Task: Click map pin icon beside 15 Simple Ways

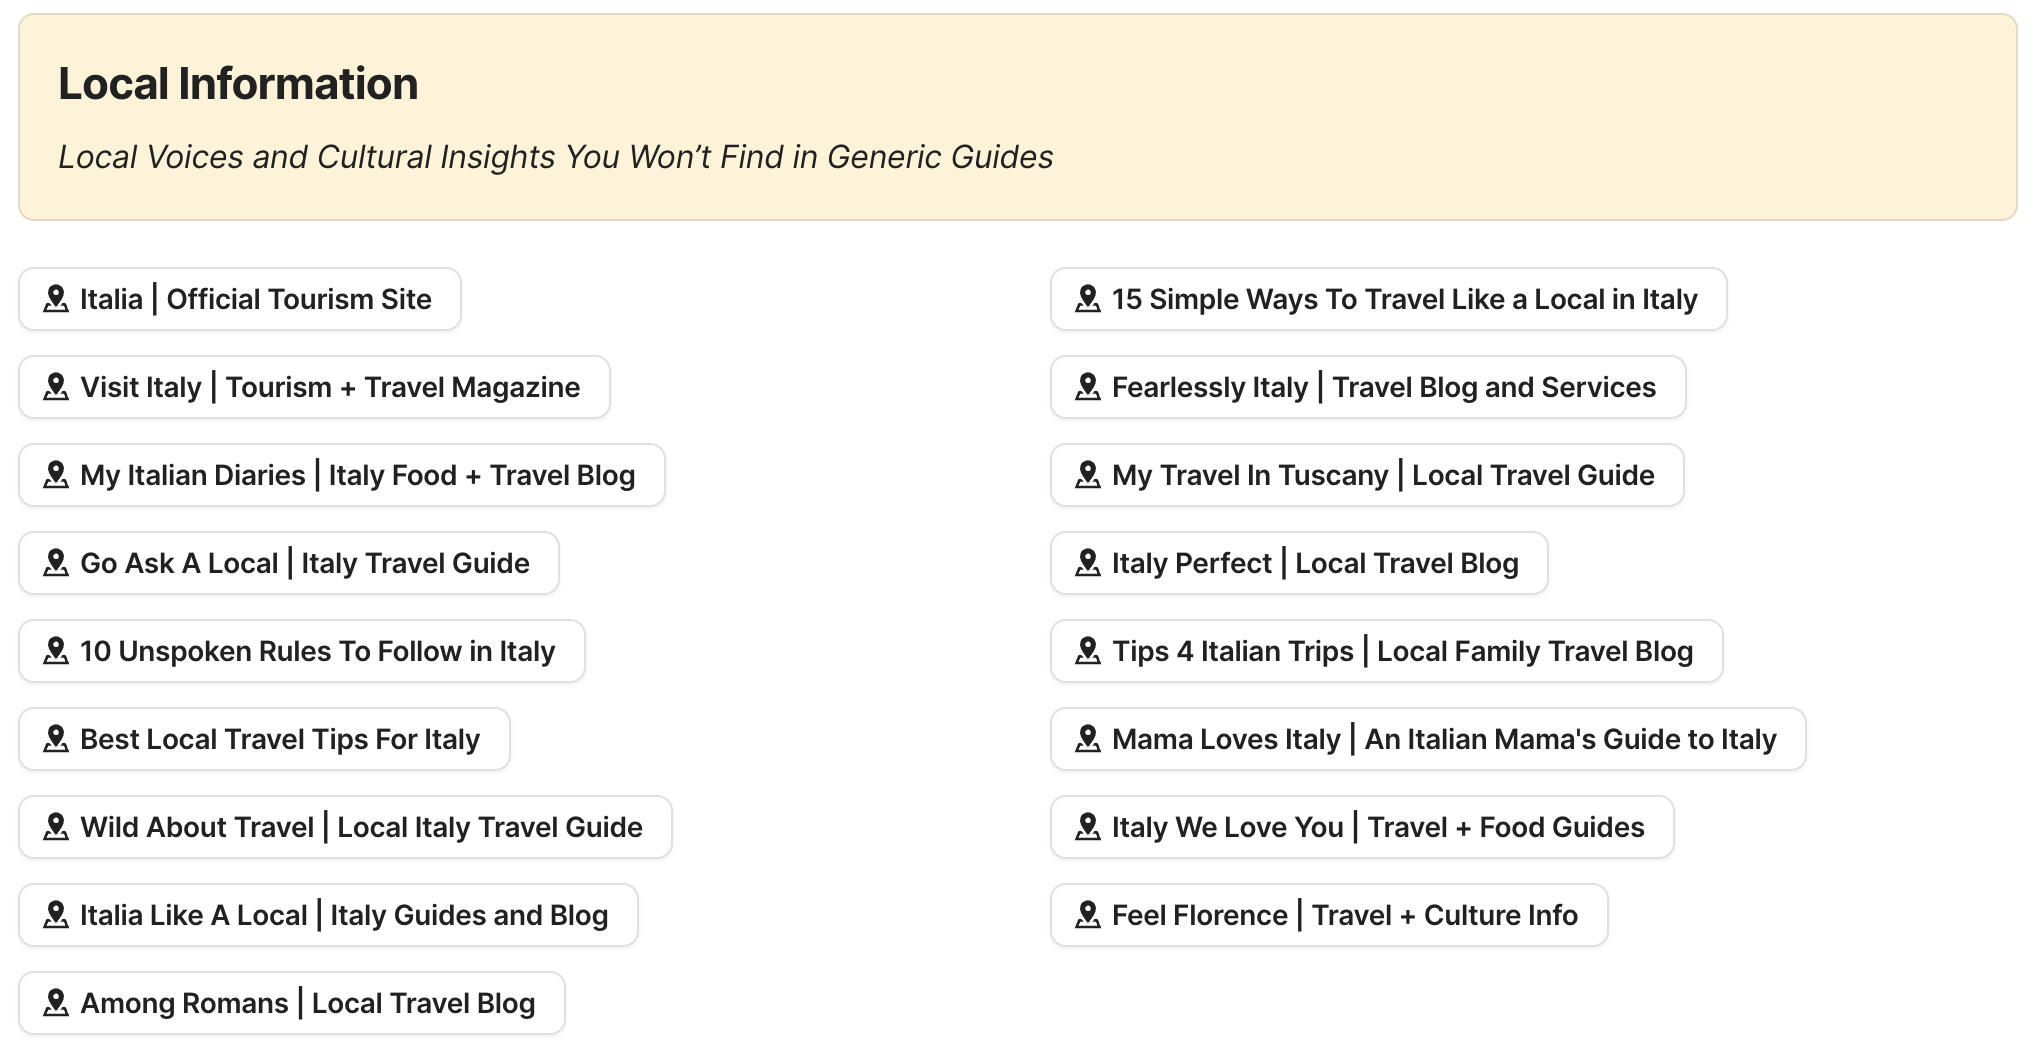Action: (x=1088, y=299)
